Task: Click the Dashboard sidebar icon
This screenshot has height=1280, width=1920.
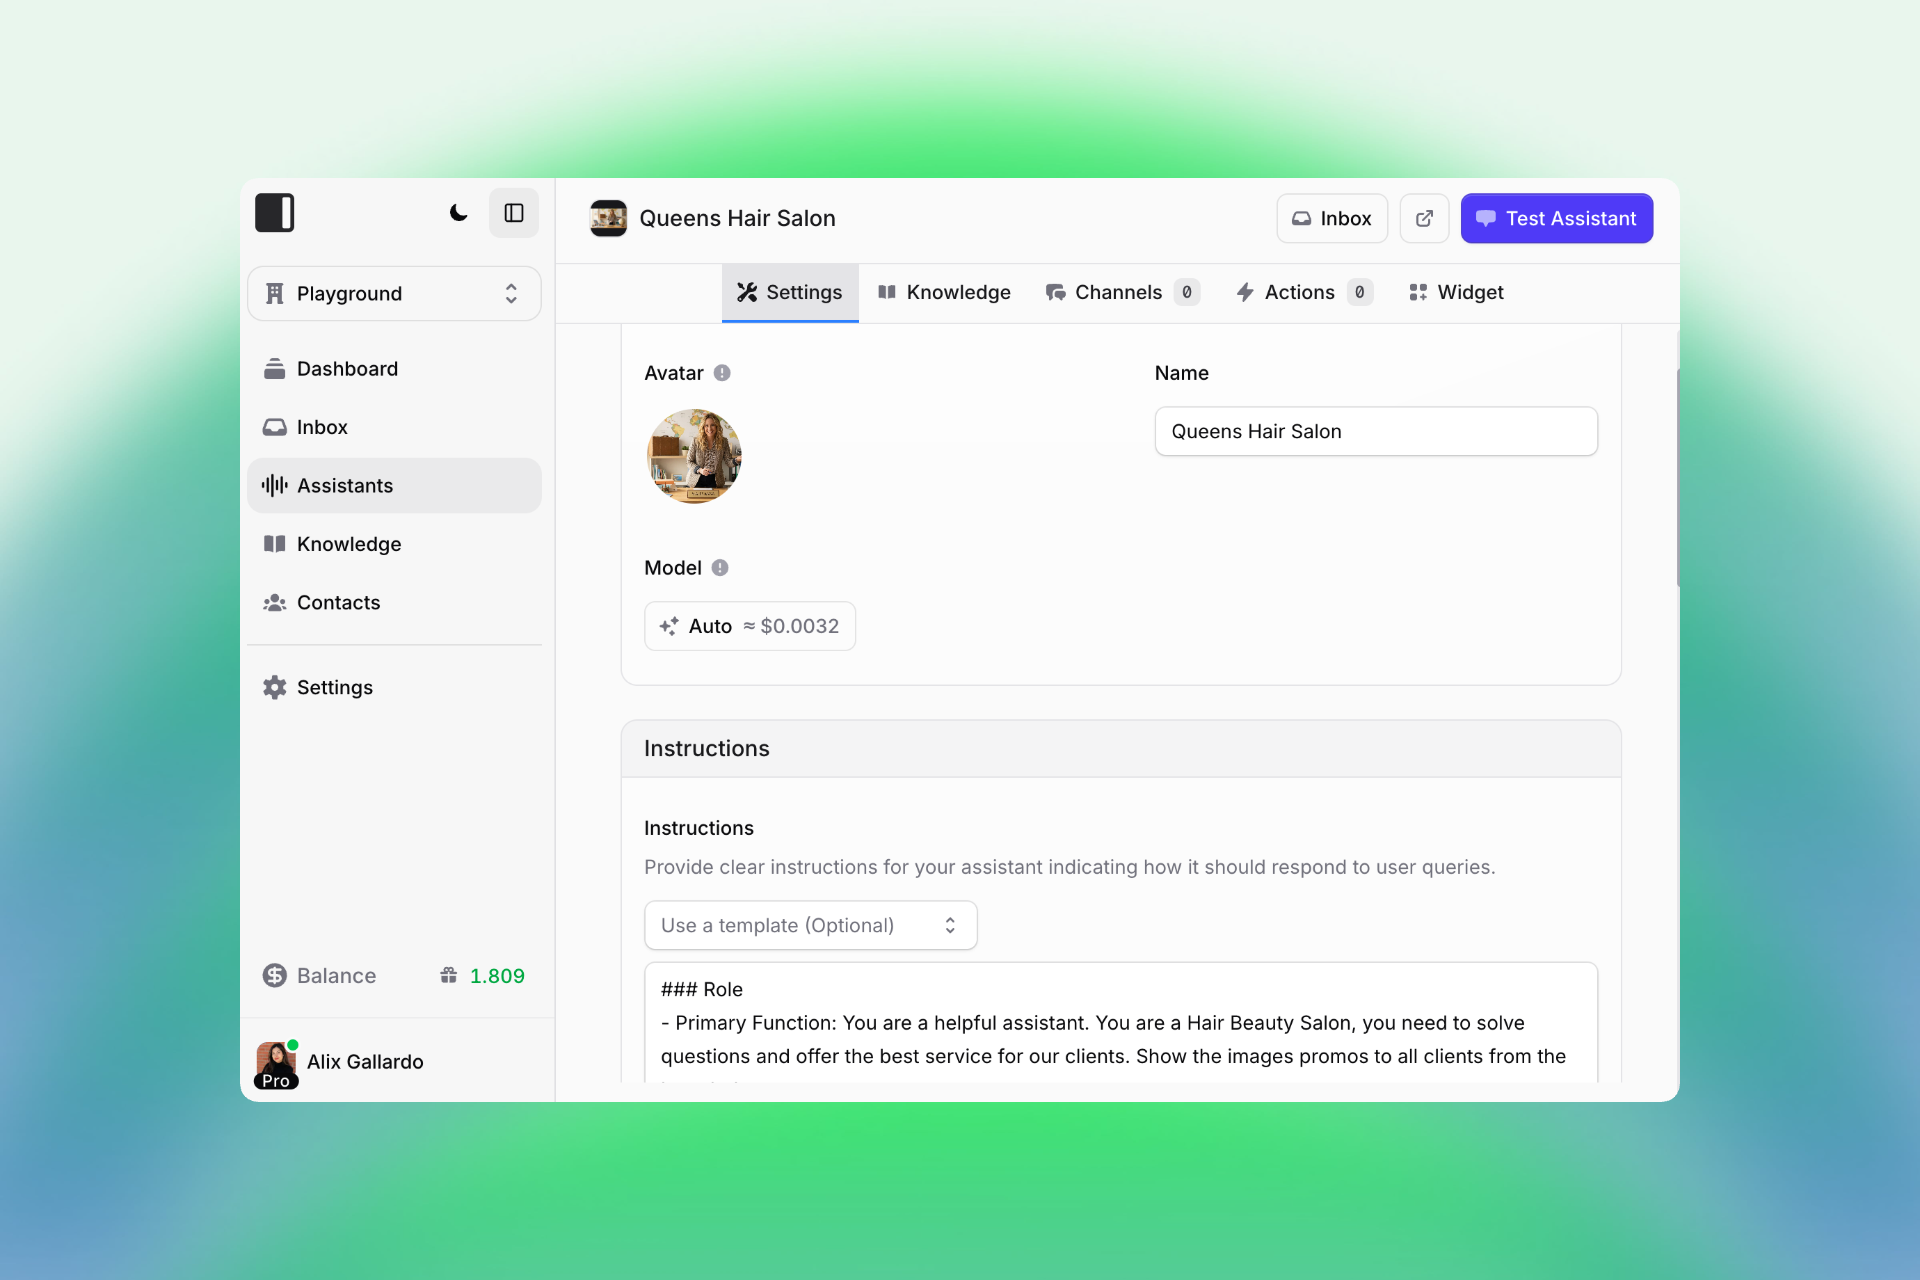Action: click(x=274, y=369)
